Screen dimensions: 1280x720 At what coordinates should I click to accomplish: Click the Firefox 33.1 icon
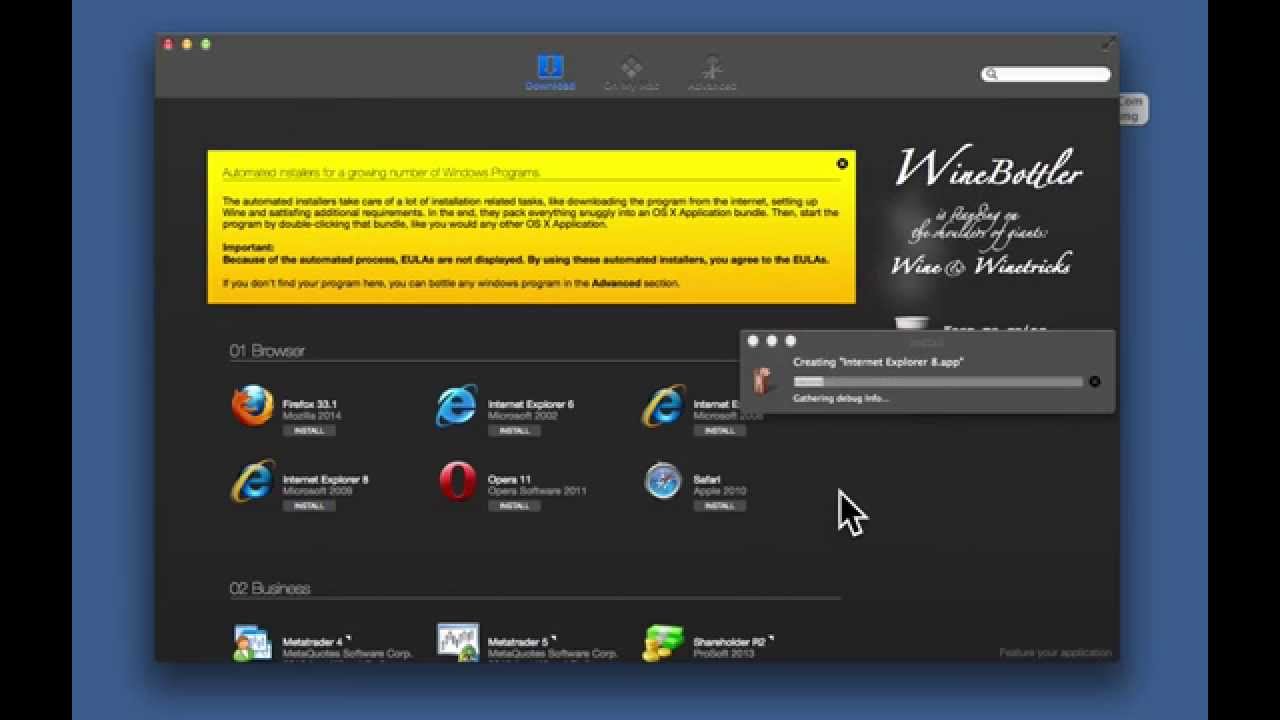coord(252,406)
